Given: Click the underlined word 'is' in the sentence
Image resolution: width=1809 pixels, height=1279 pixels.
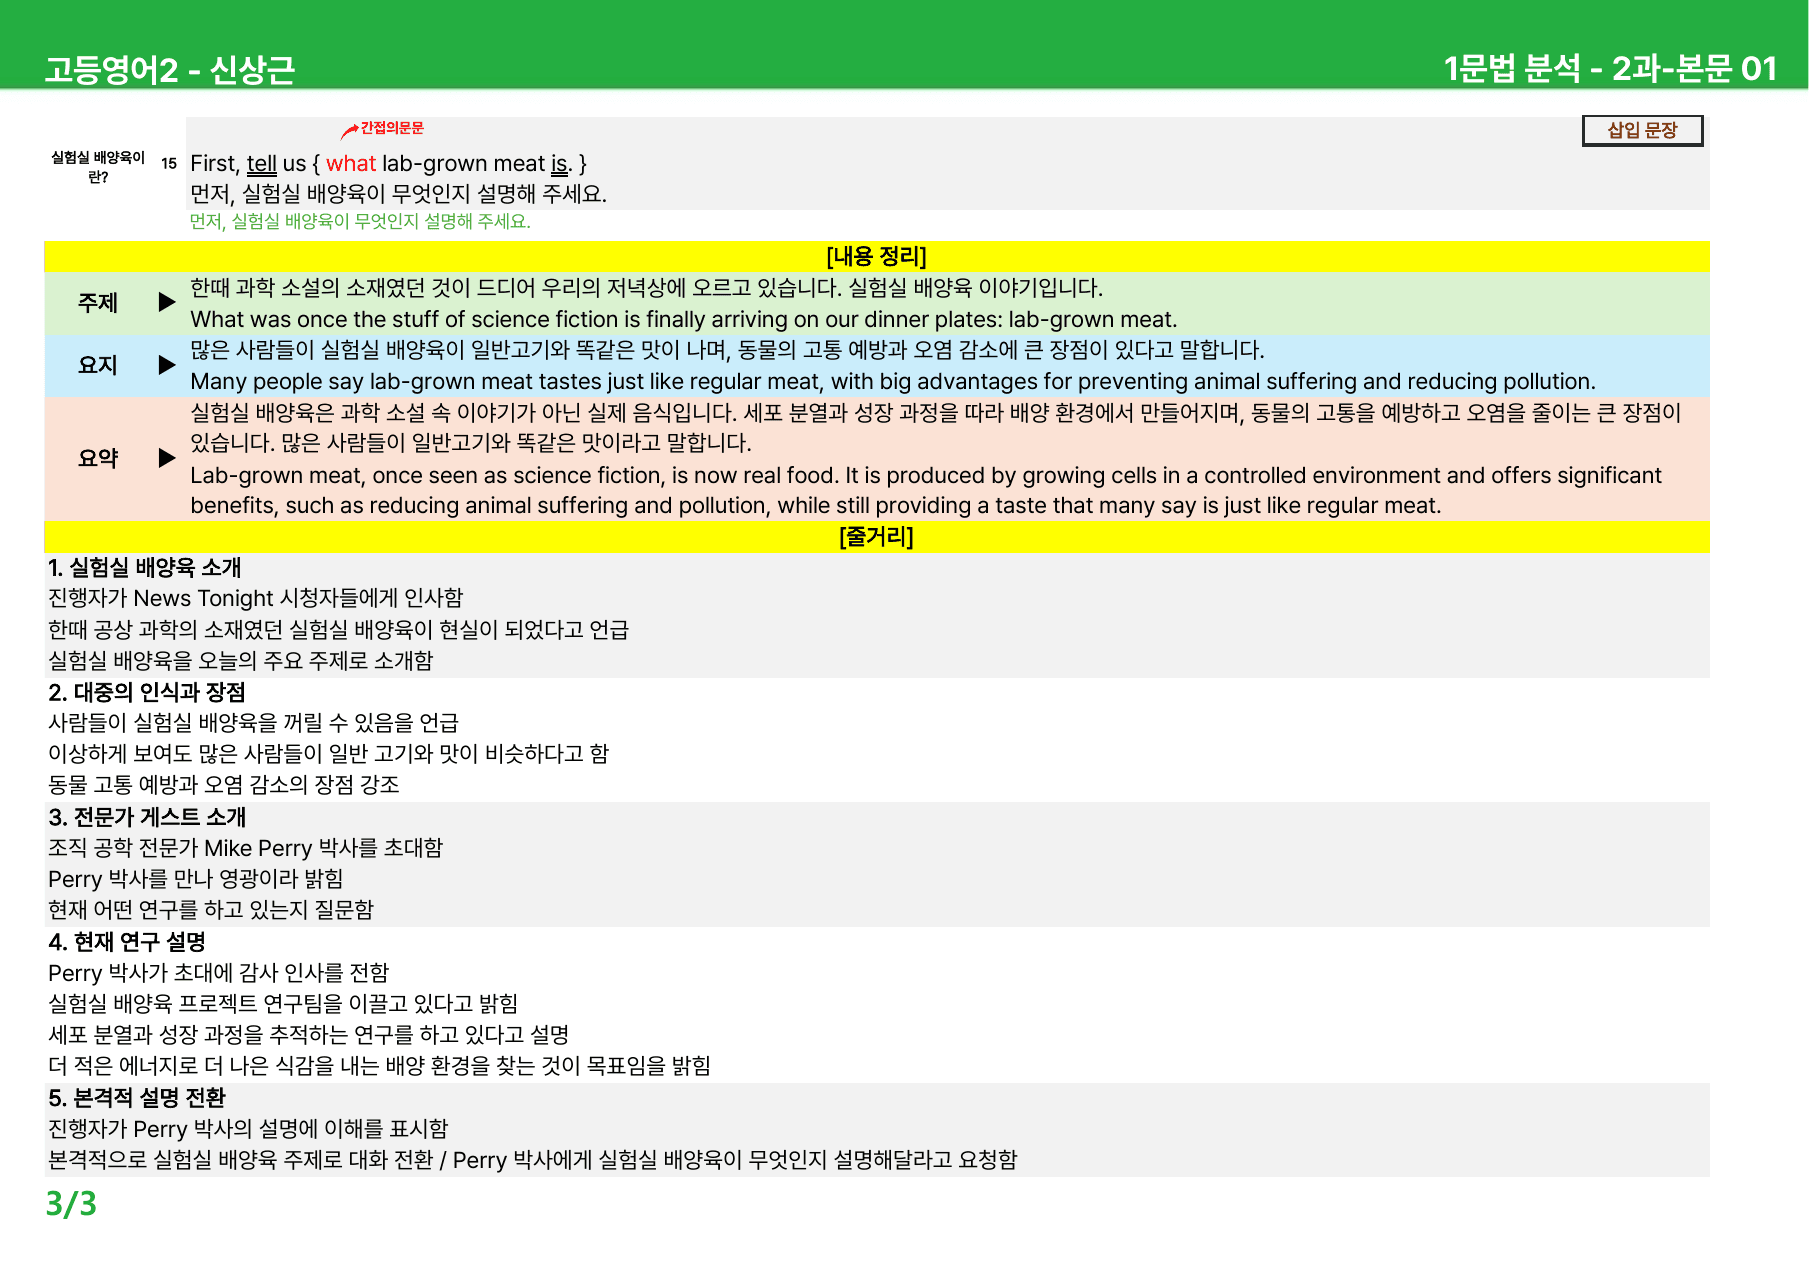Looking at the screenshot, I should 560,163.
